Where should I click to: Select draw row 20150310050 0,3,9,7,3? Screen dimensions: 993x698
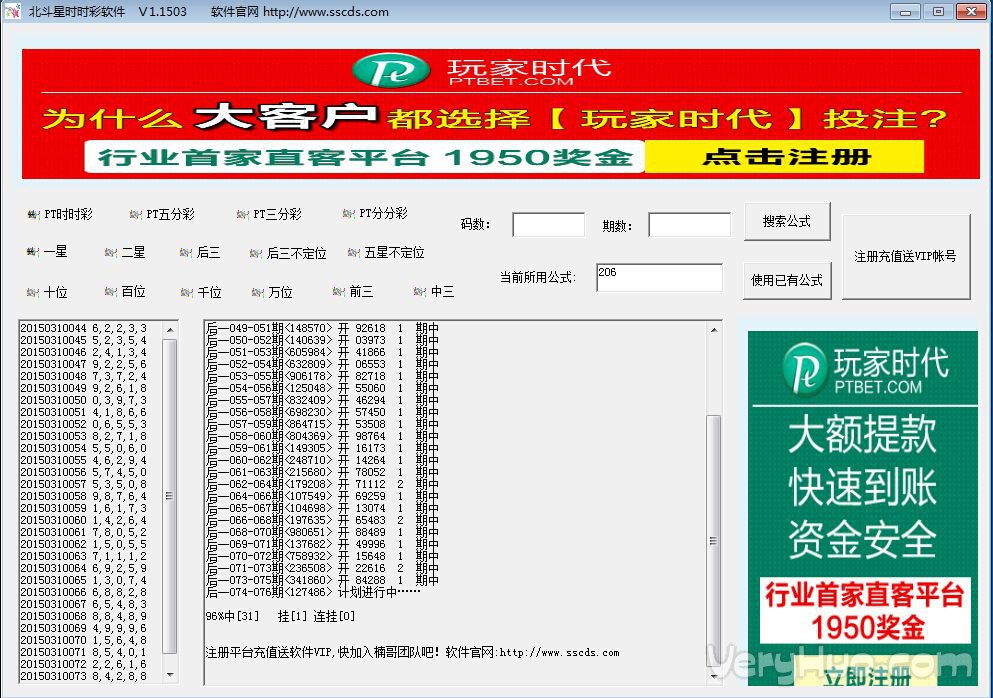84,400
